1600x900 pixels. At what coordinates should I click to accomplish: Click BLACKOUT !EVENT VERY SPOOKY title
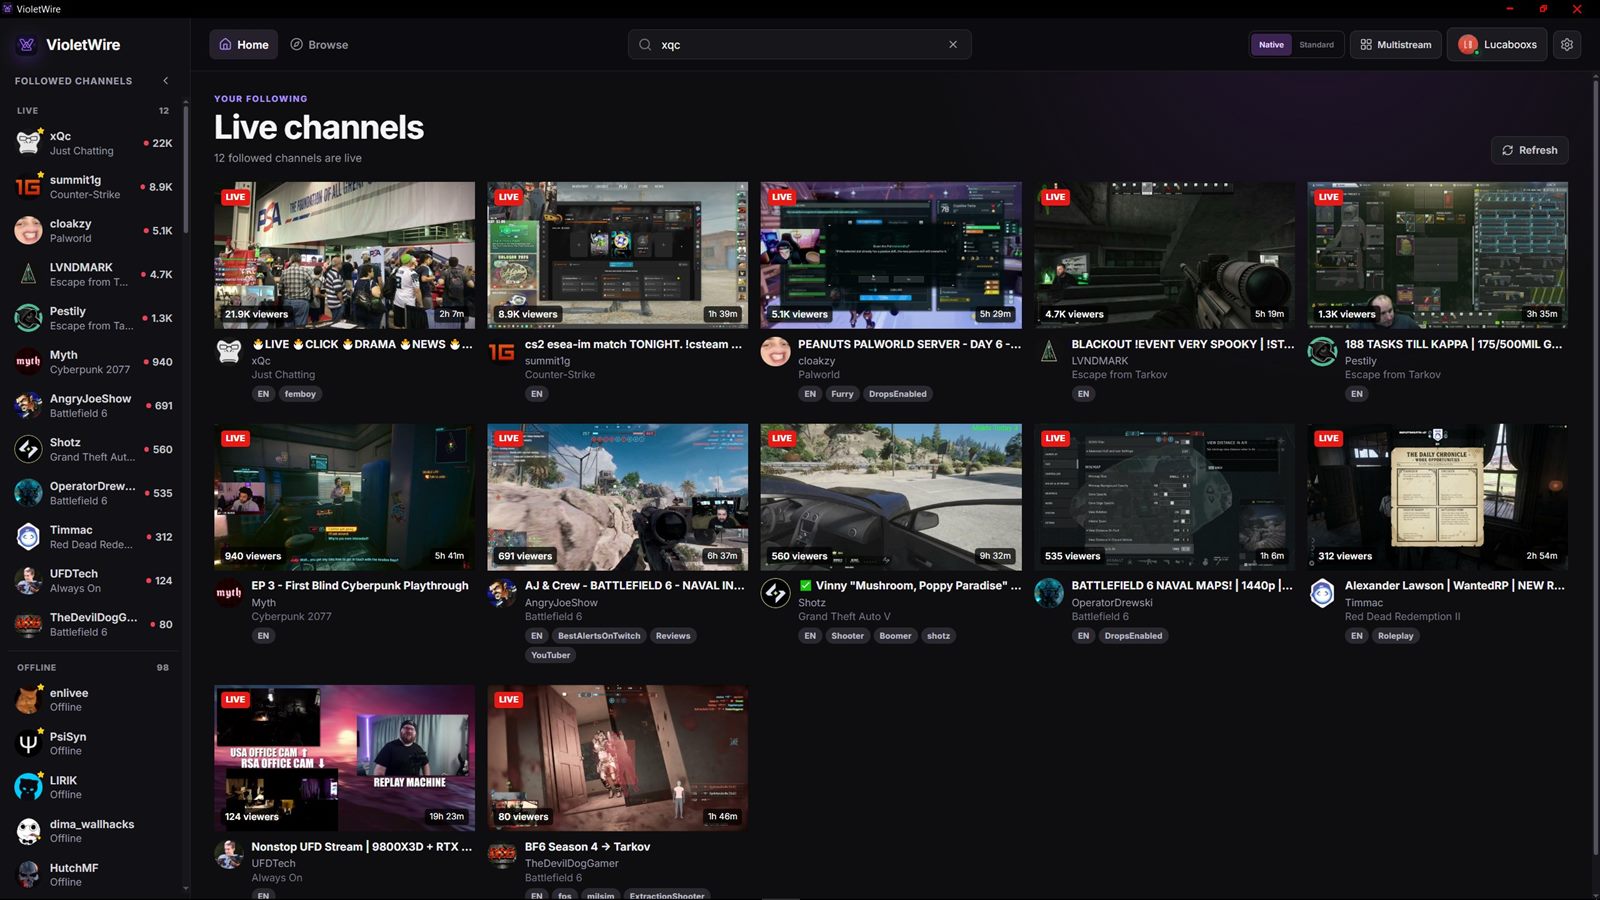(x=1182, y=344)
